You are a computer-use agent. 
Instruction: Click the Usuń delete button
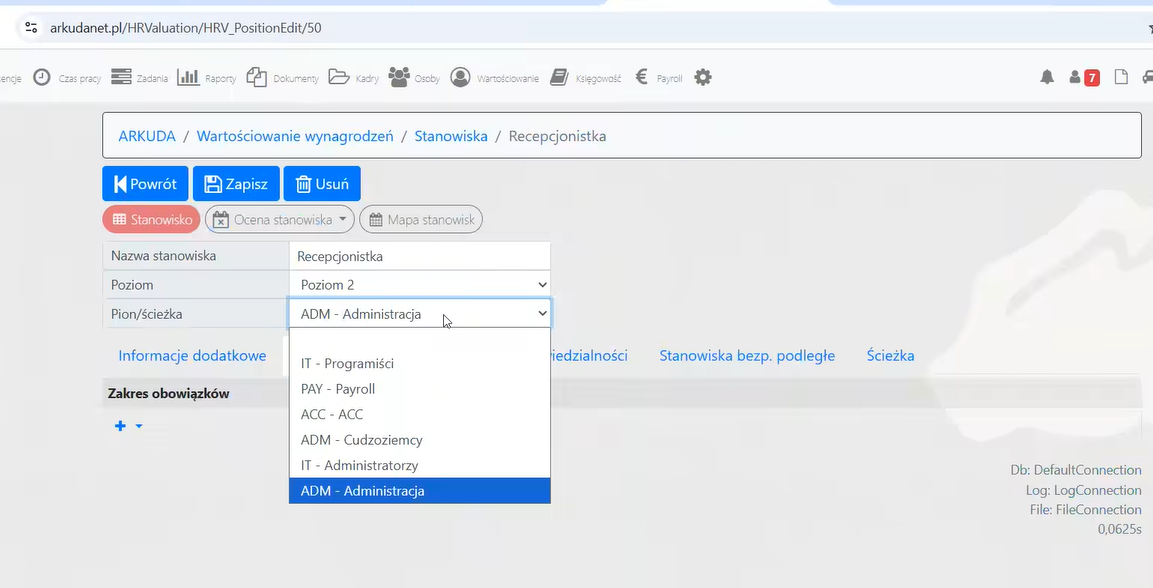322,184
